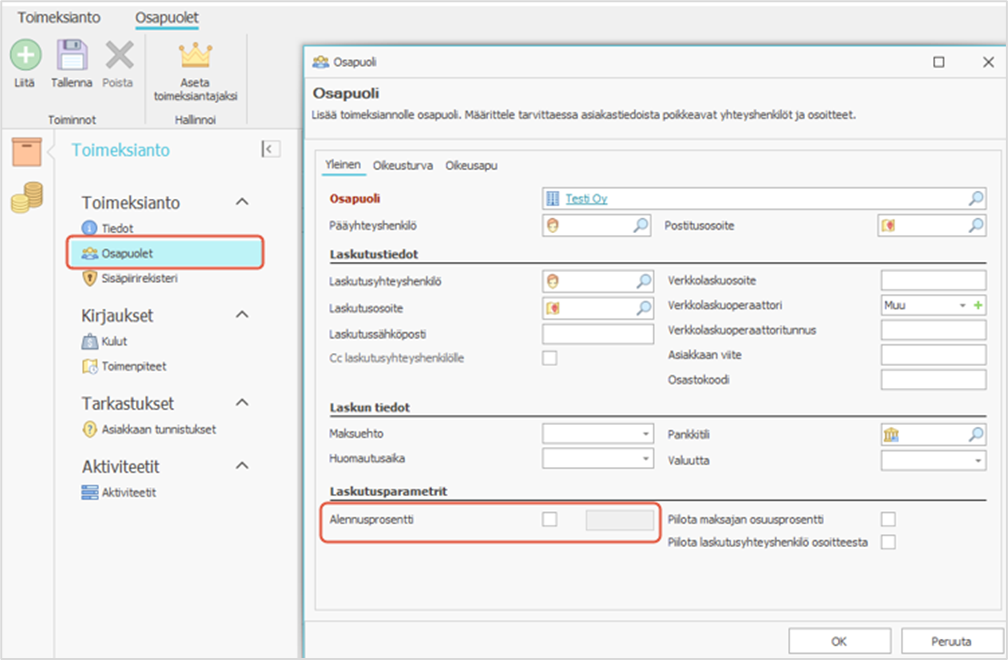
Task: Open the Maksuehto dropdown
Action: click(646, 434)
